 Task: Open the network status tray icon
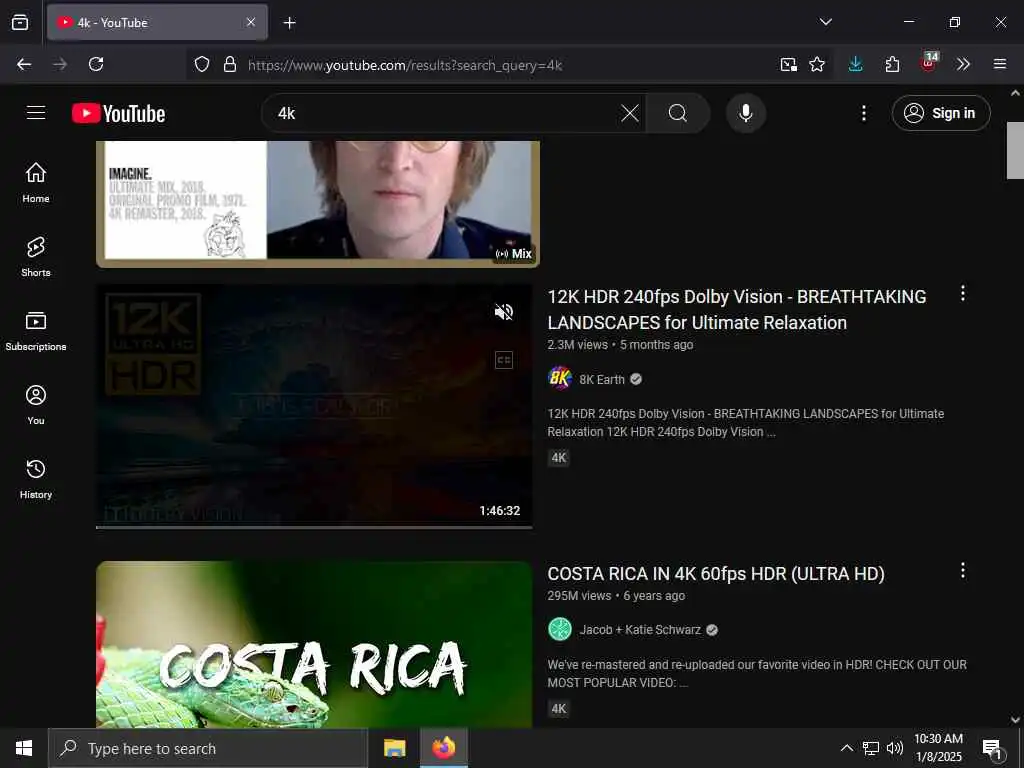[871, 748]
